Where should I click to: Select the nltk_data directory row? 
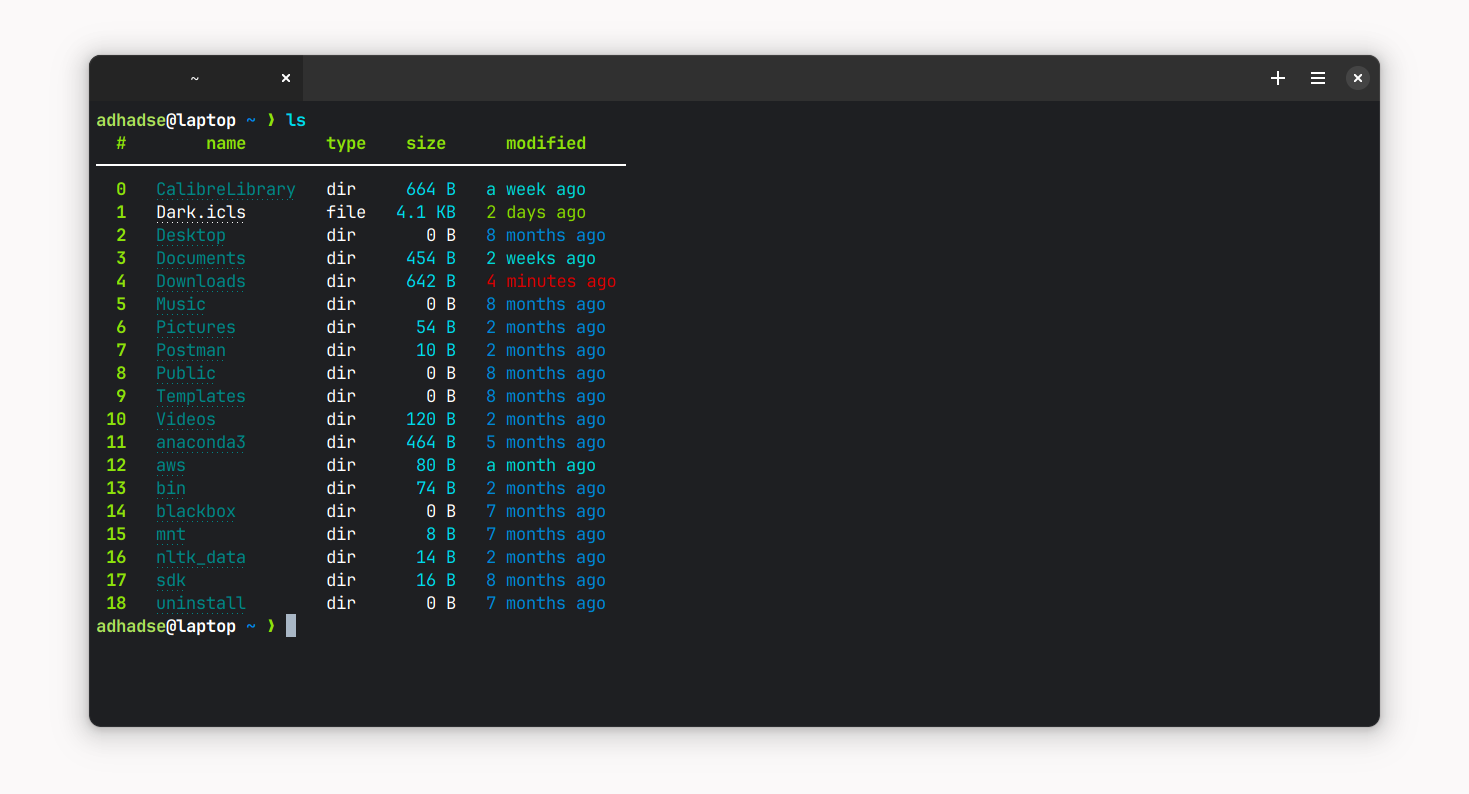[x=200, y=557]
